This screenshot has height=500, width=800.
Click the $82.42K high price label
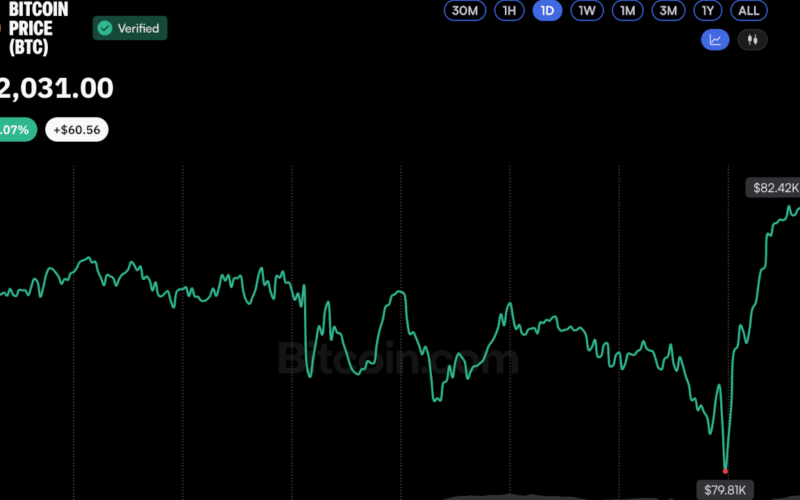click(774, 188)
